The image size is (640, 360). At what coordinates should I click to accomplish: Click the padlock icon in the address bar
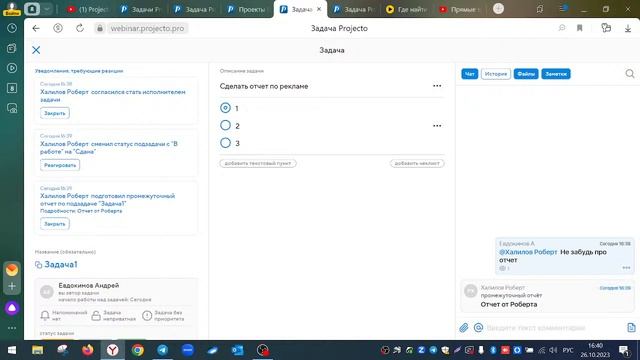coord(100,28)
